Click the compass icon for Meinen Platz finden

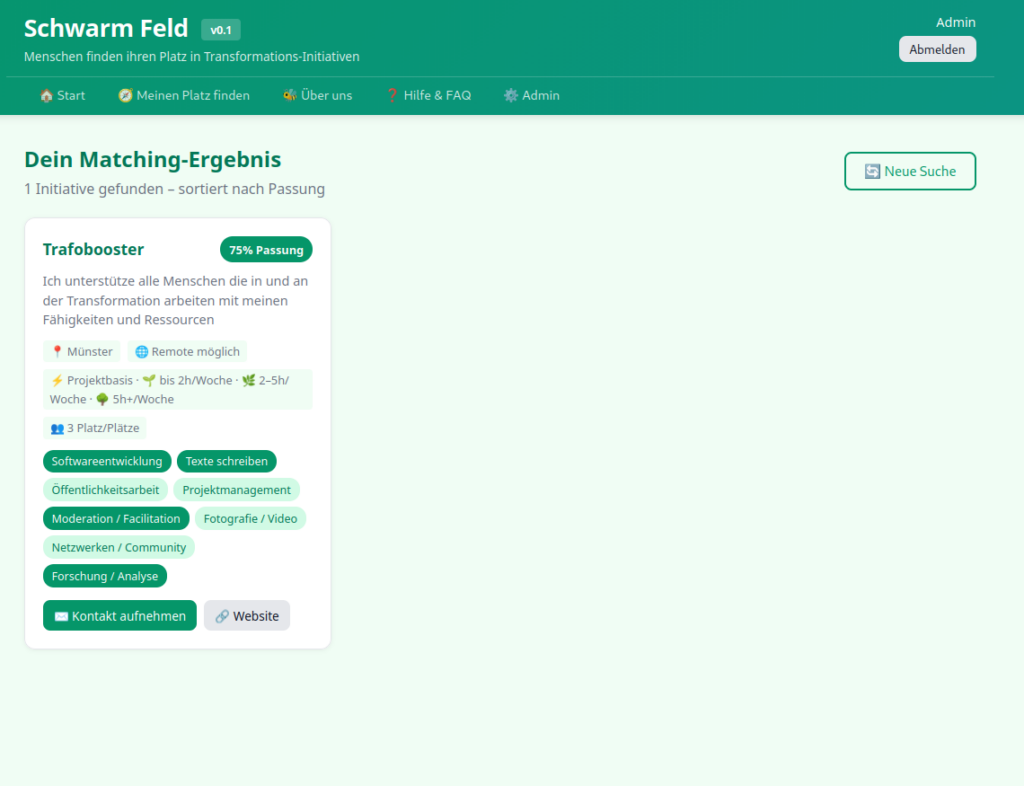[125, 95]
